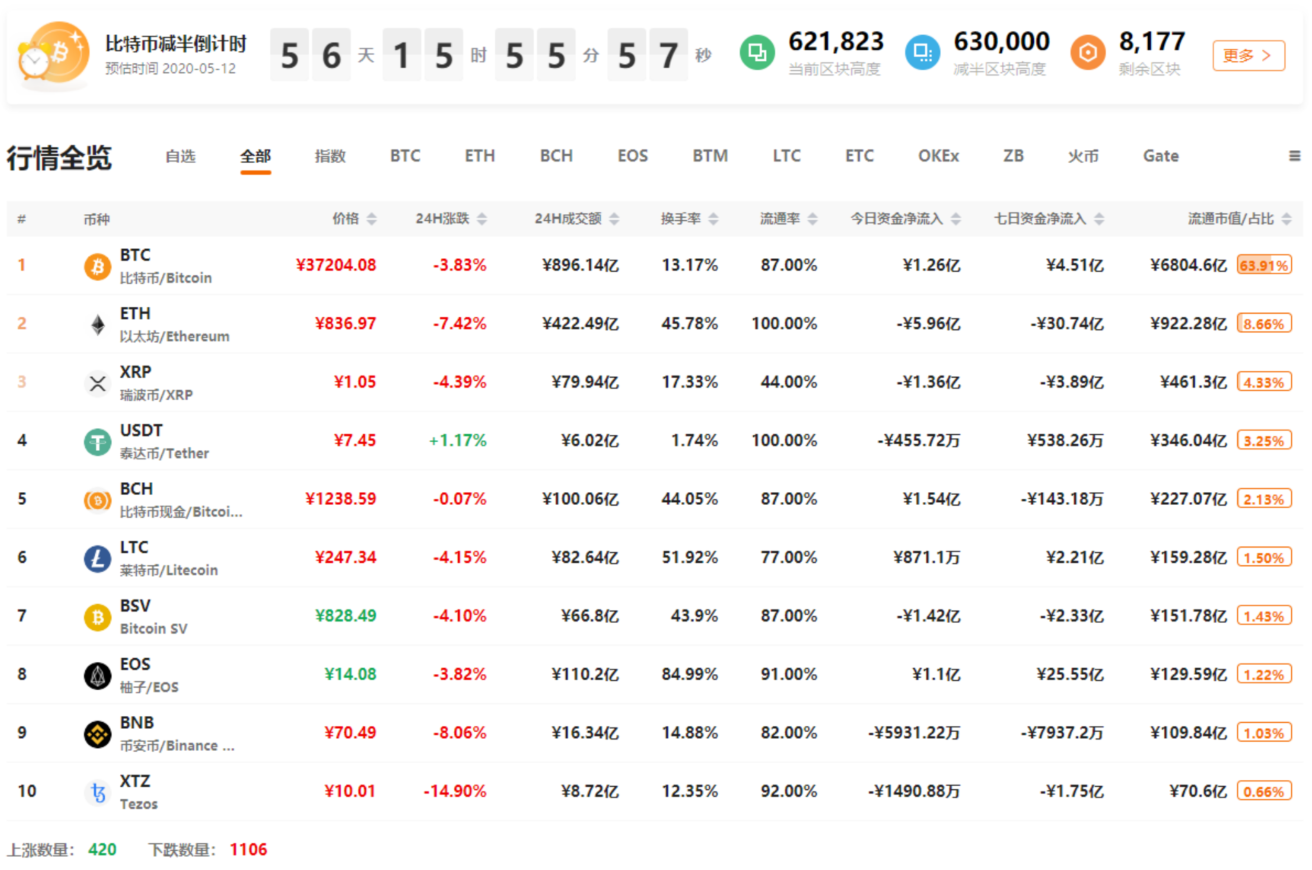
Task: Open the ETC market tab
Action: 859,156
